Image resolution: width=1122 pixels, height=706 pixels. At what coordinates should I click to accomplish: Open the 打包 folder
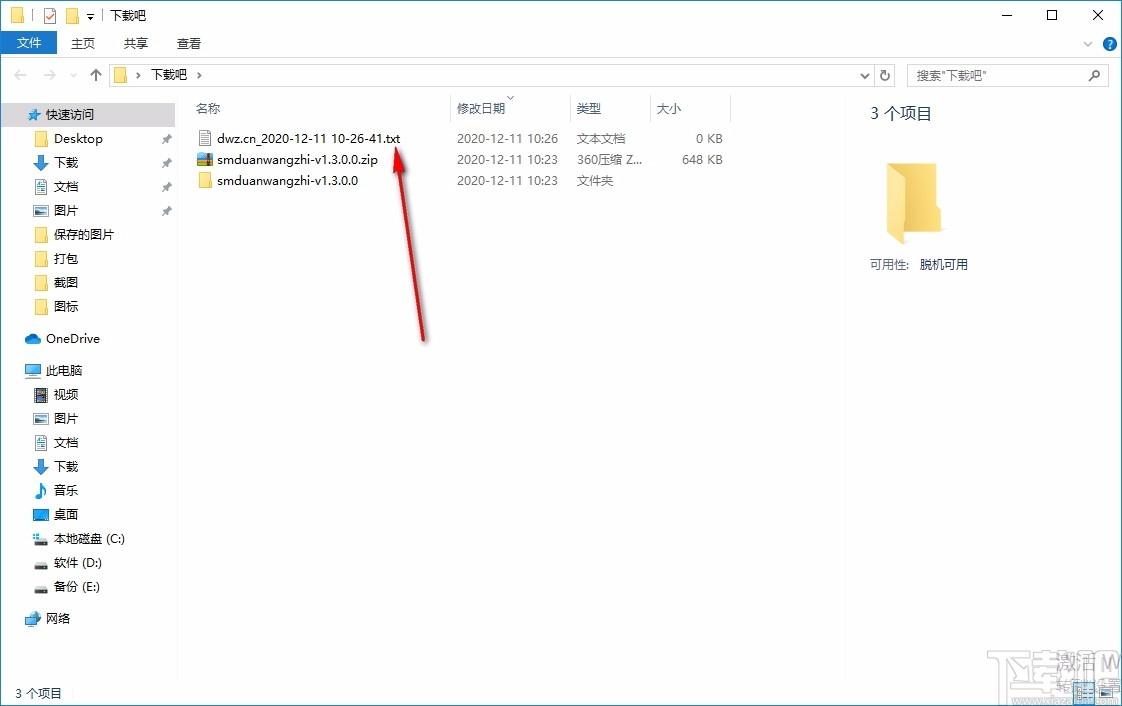tap(66, 258)
